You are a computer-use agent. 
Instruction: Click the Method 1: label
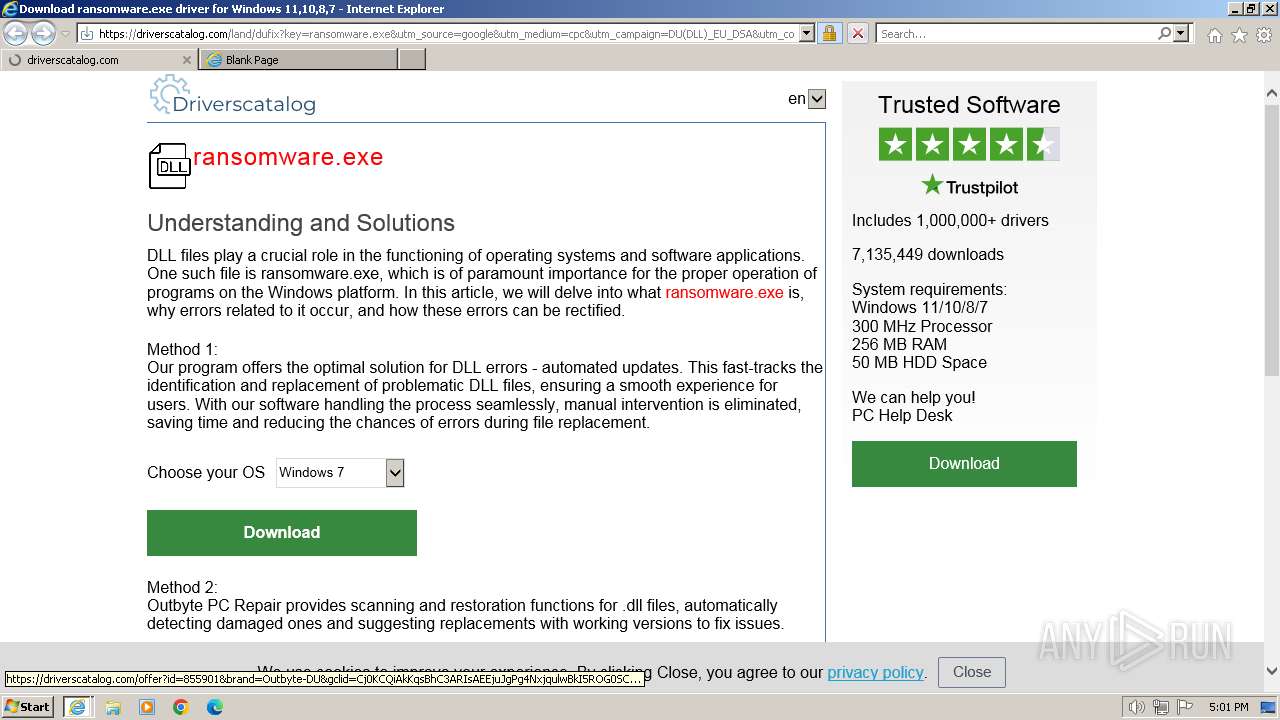(x=182, y=350)
